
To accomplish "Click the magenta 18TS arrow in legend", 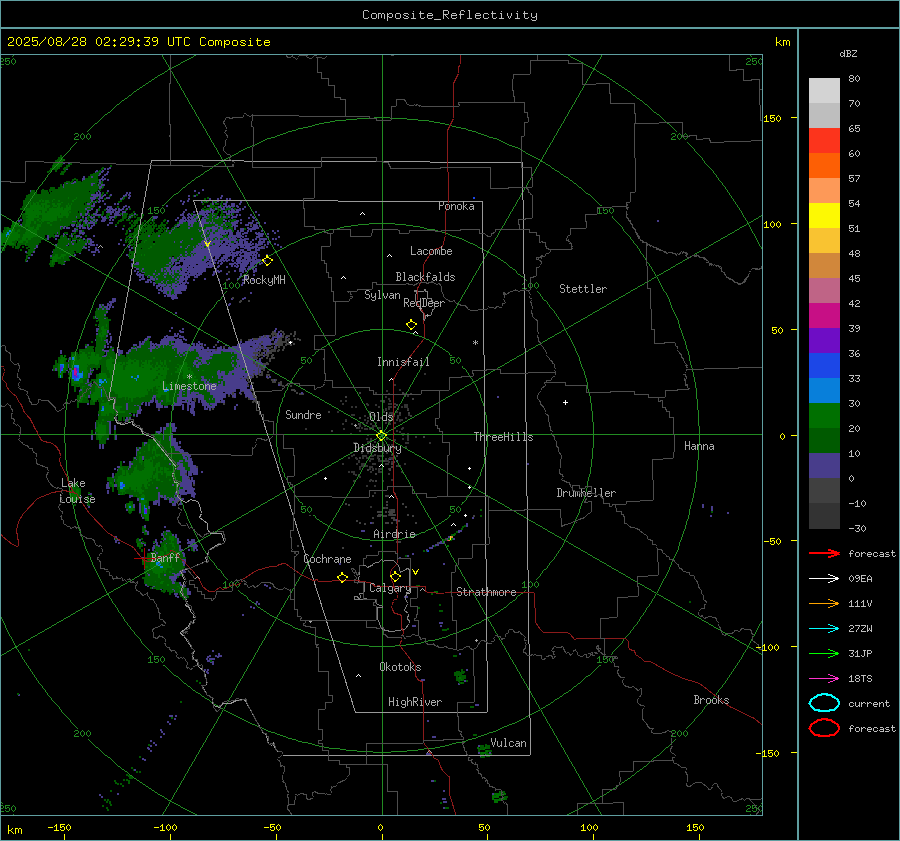I will point(824,679).
